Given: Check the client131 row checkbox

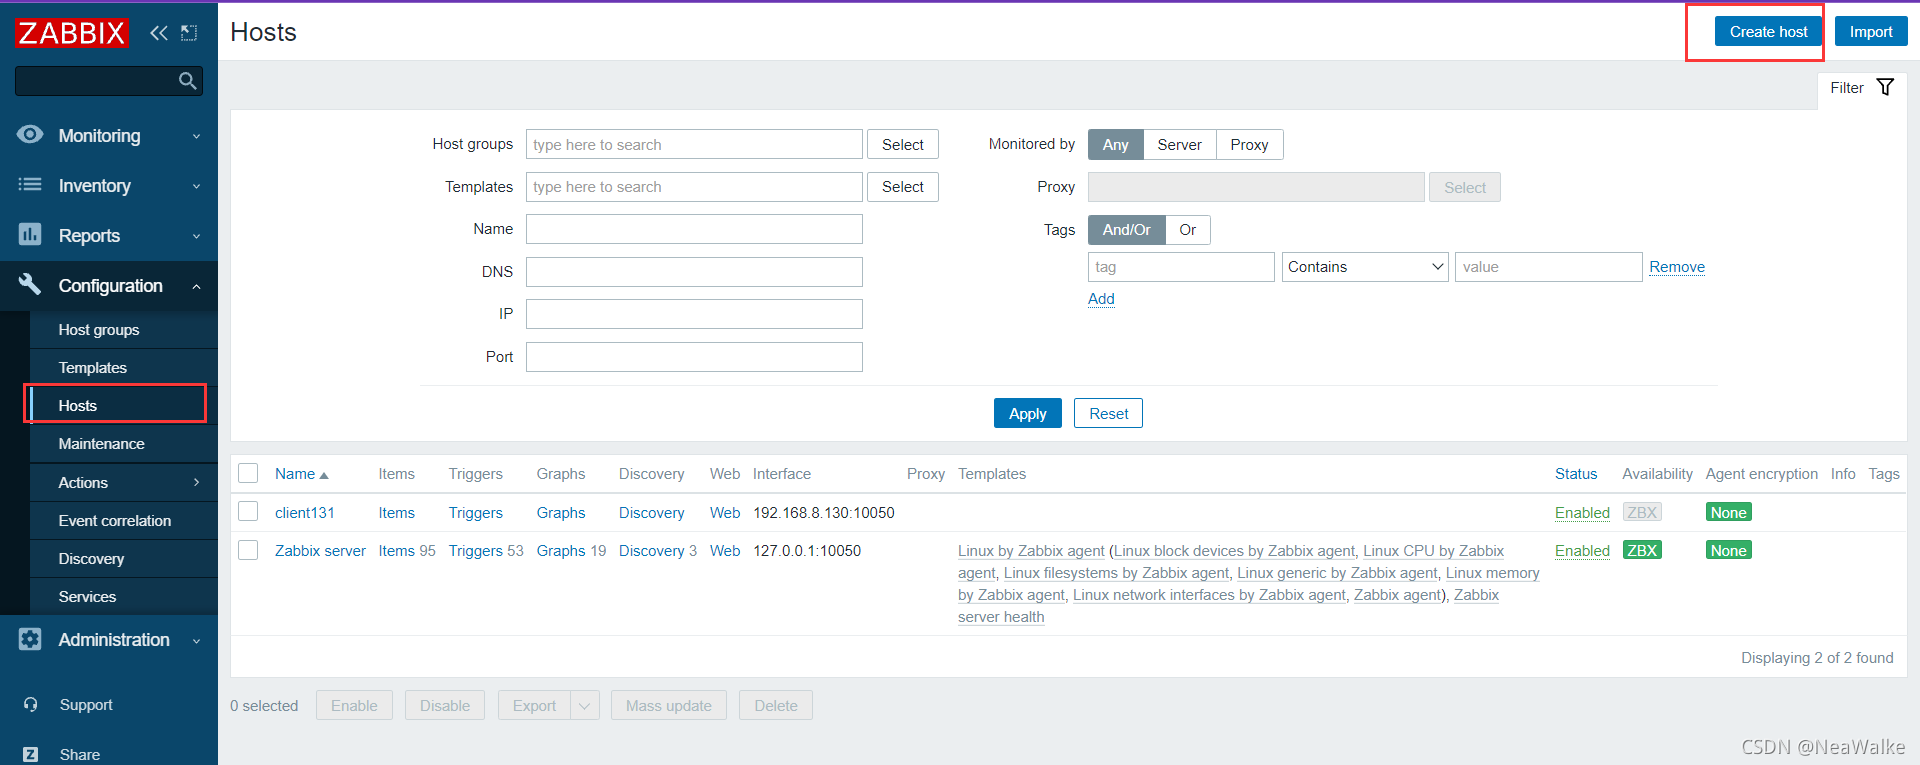Looking at the screenshot, I should pyautogui.click(x=249, y=512).
